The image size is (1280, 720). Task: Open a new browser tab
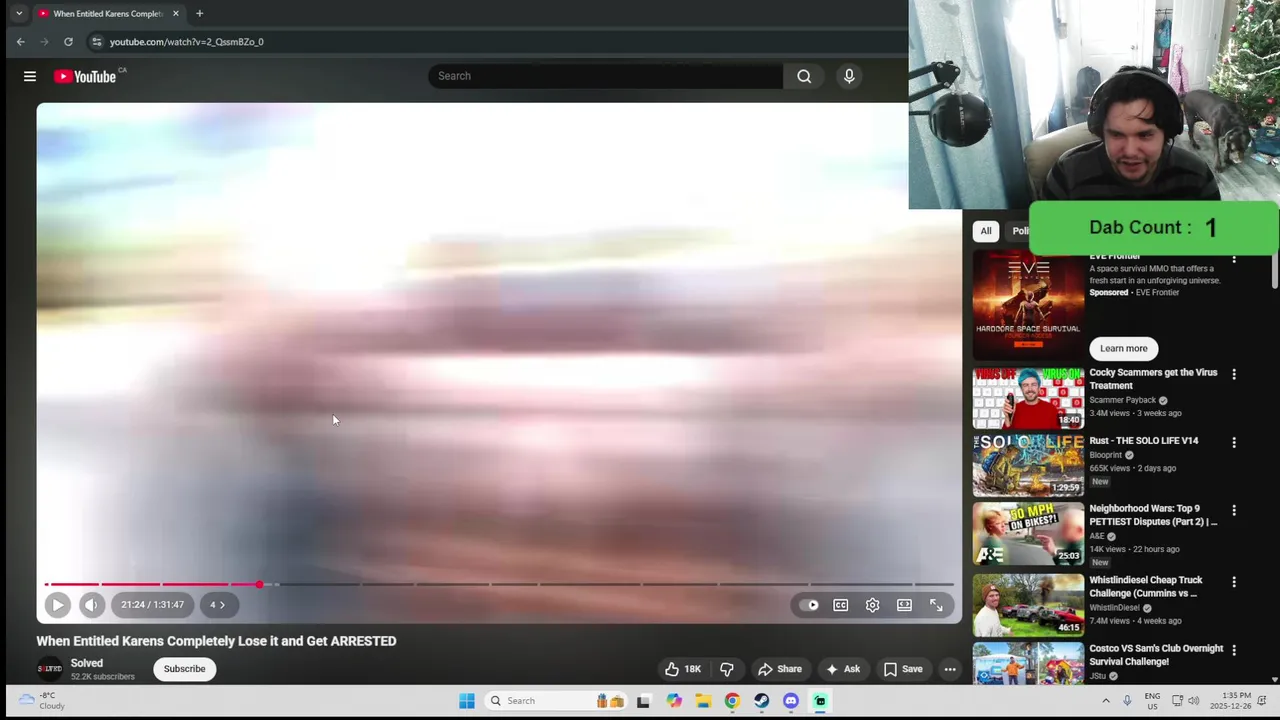[199, 13]
